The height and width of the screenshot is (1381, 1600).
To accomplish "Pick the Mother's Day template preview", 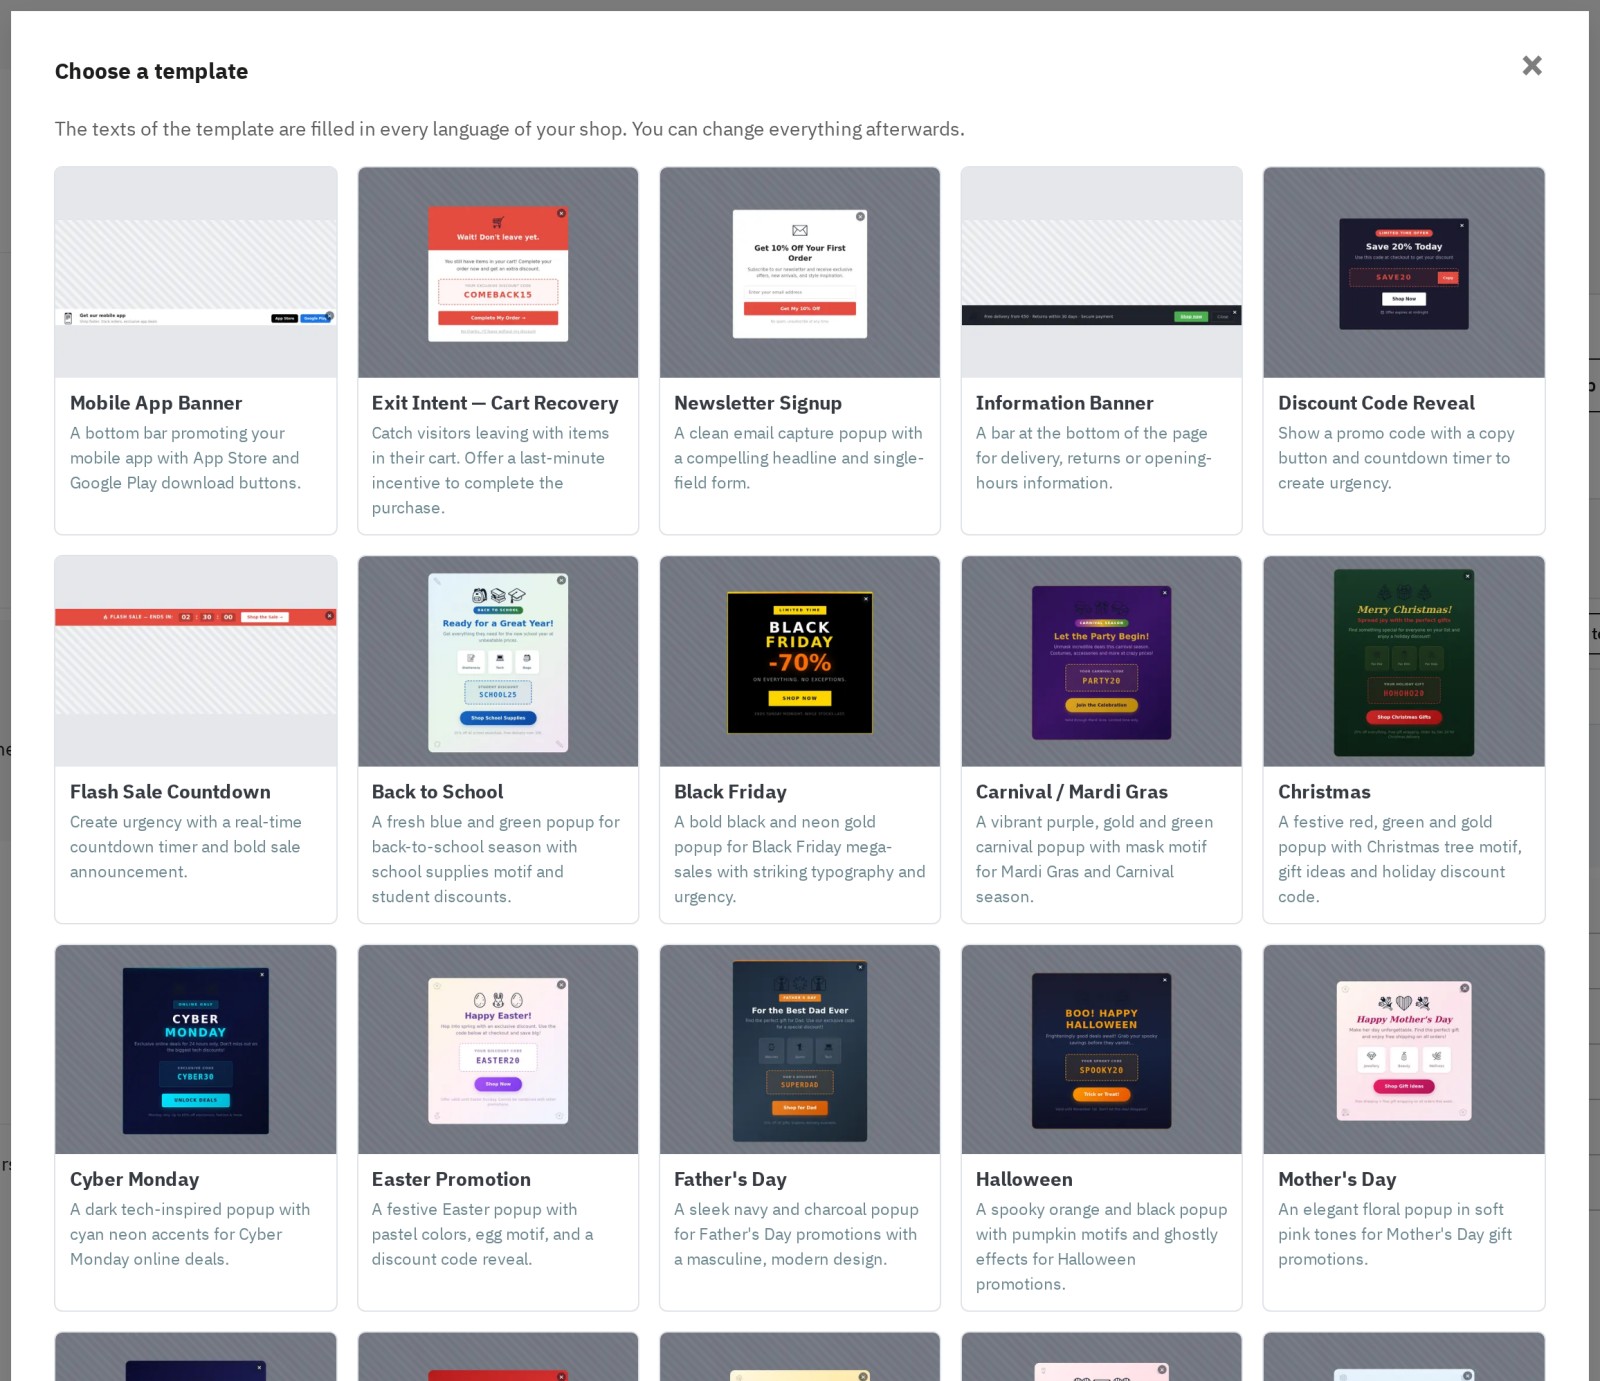I will (x=1404, y=1049).
